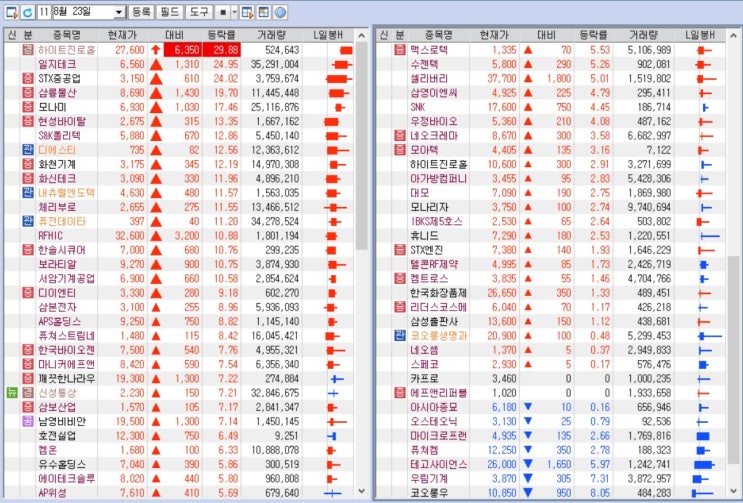Click the 증 badge in the STX중공업 row

[28, 79]
